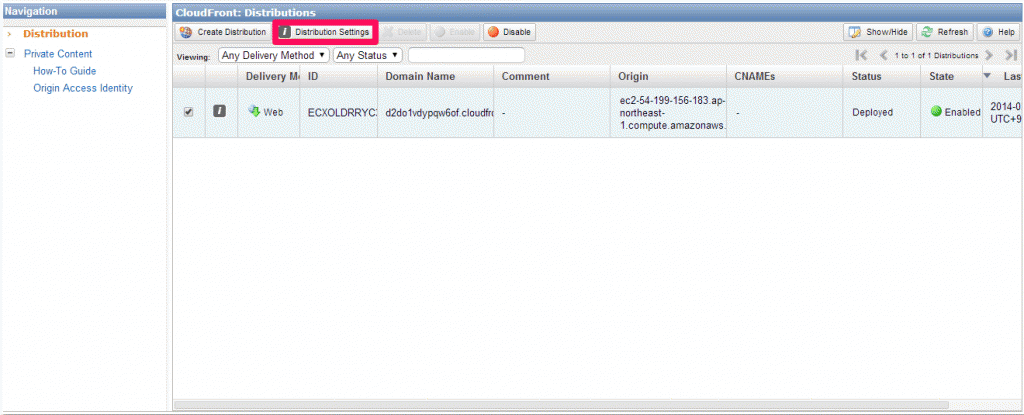Open the How-To Guide link

[65, 71]
